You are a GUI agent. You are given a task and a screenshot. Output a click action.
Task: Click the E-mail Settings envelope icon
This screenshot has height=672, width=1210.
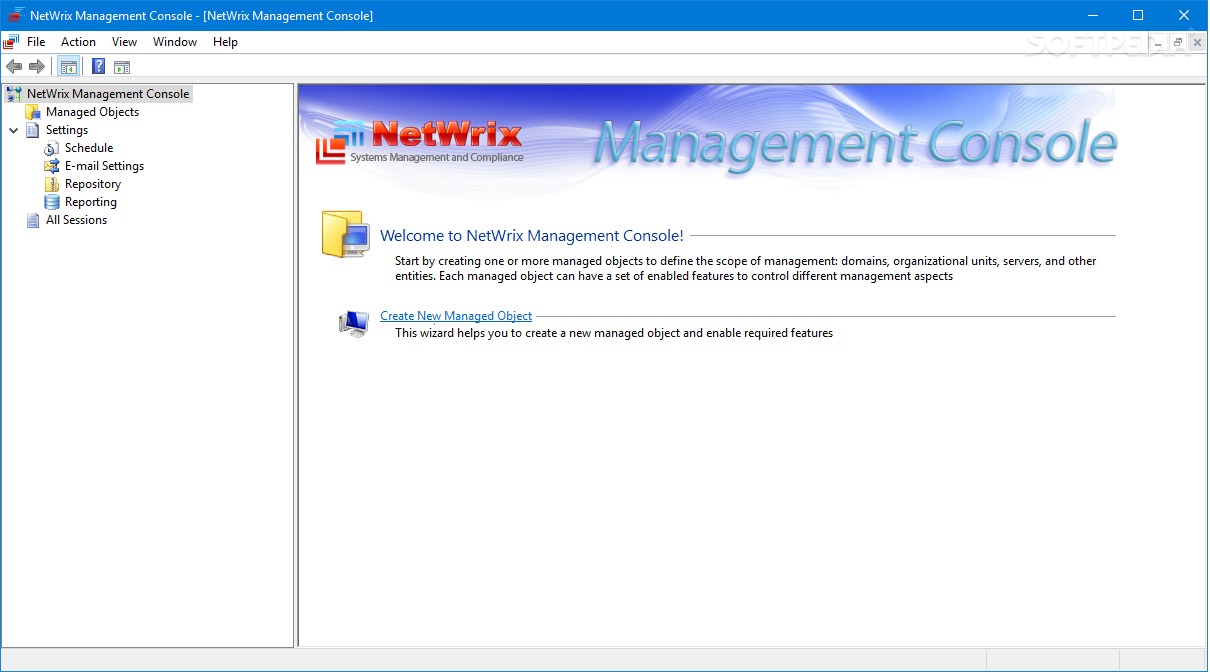[52, 166]
